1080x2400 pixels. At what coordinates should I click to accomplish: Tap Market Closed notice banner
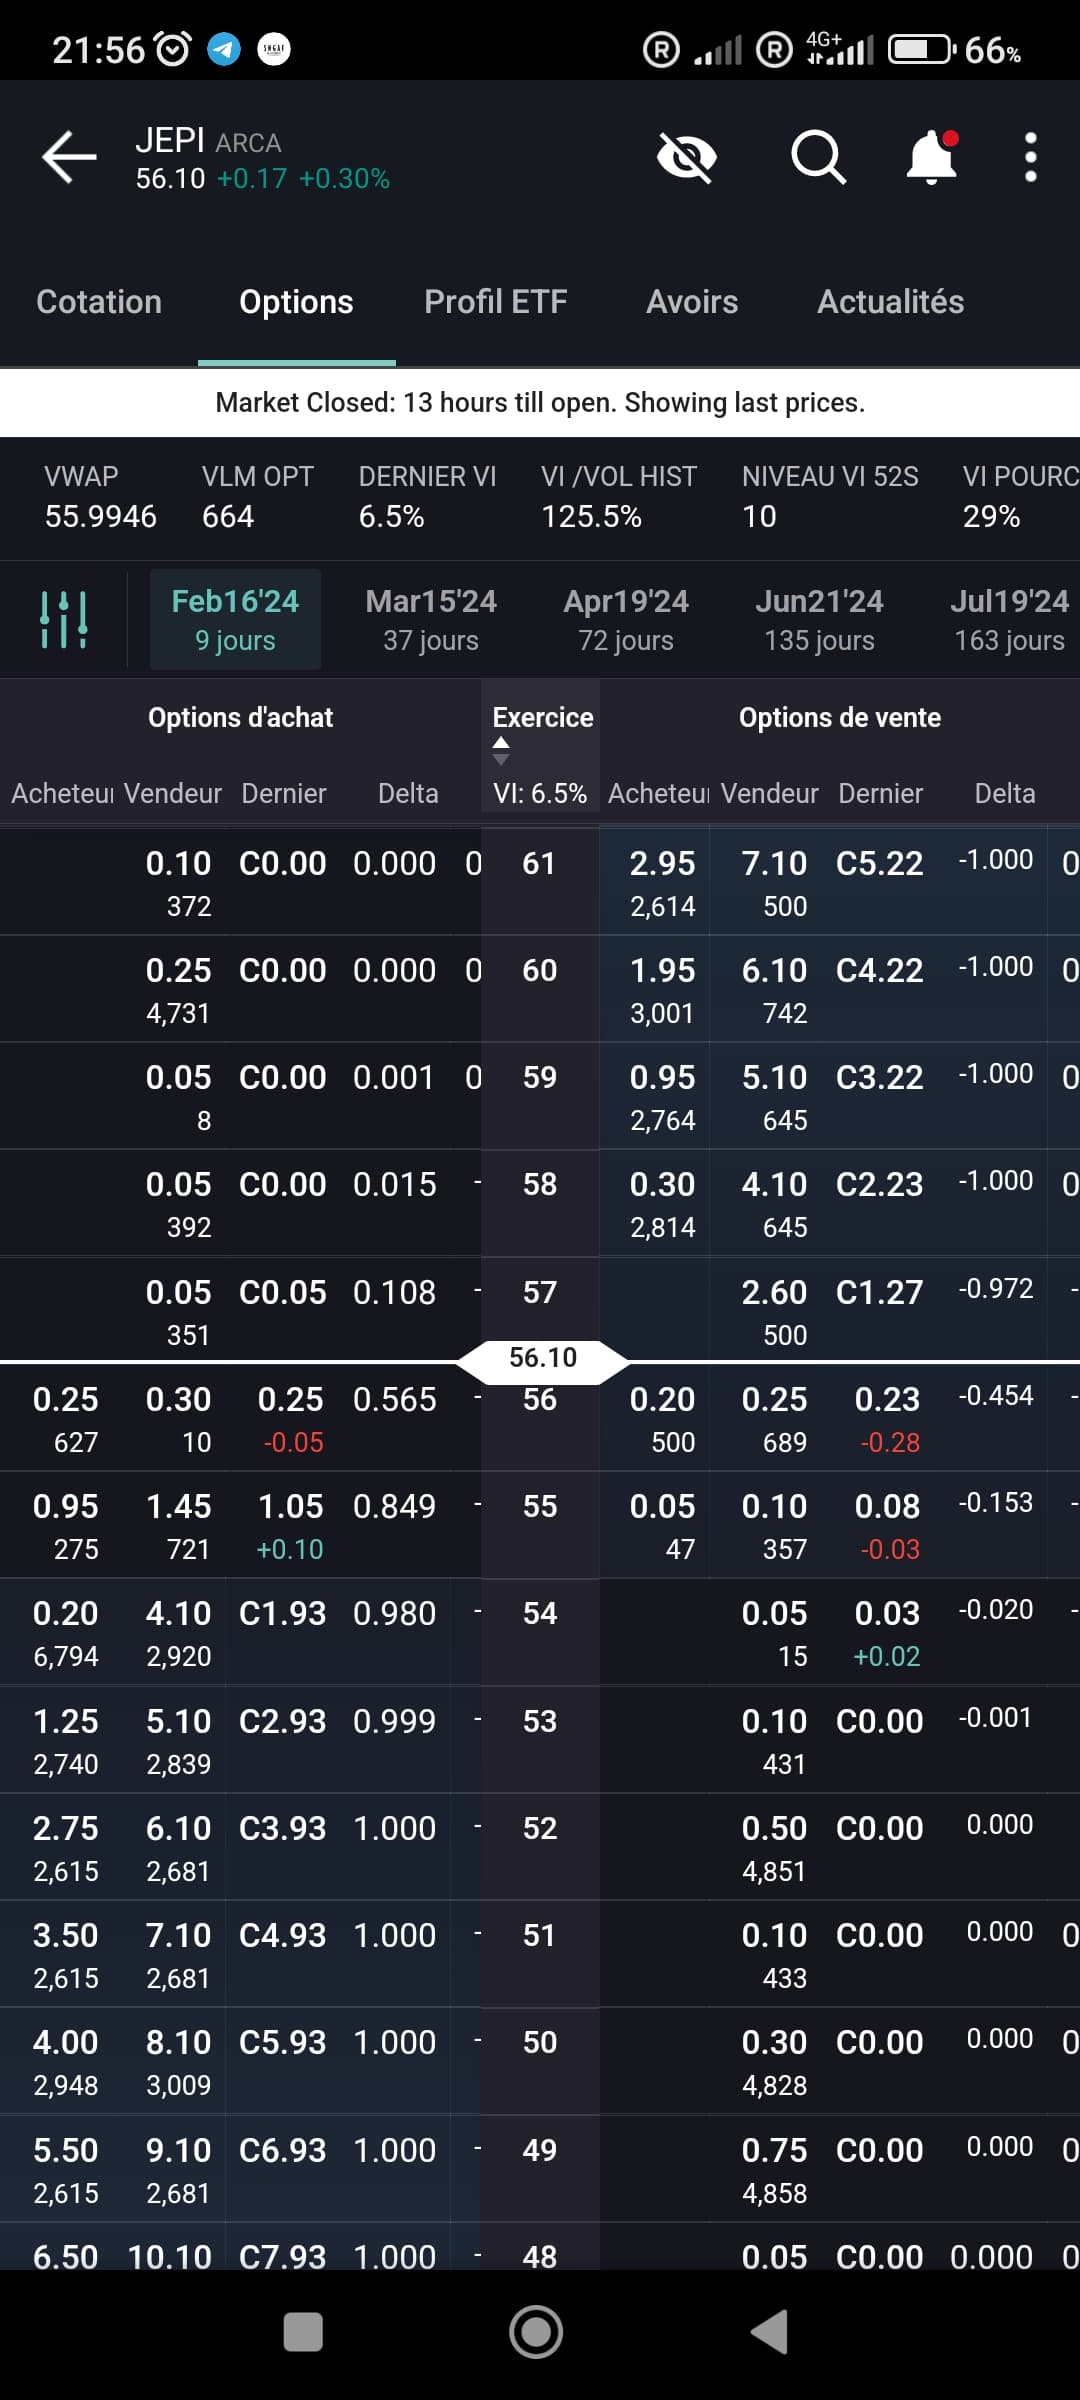pos(540,402)
